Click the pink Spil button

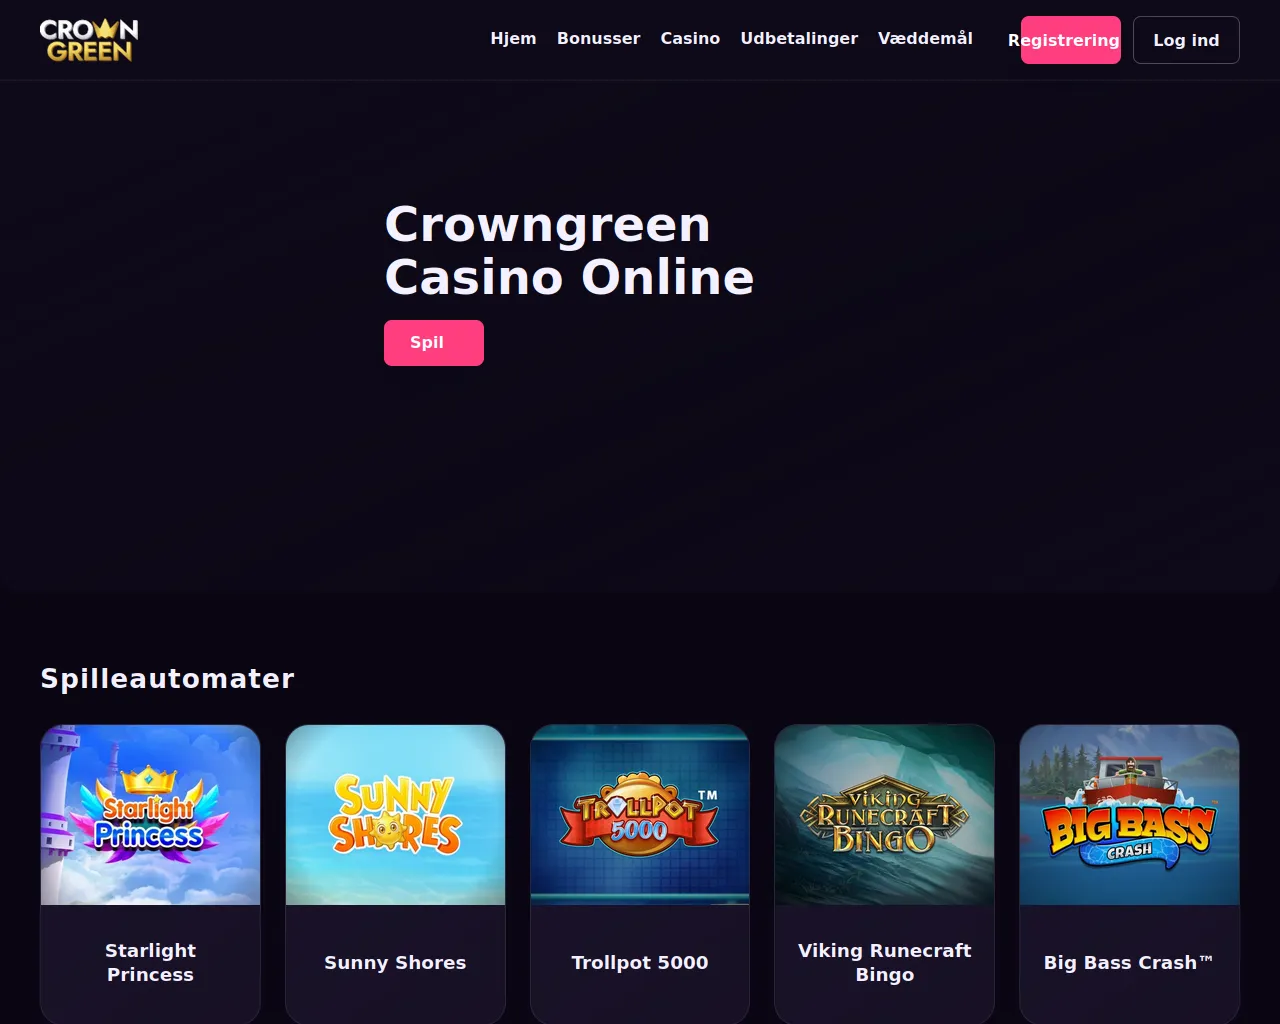click(434, 343)
